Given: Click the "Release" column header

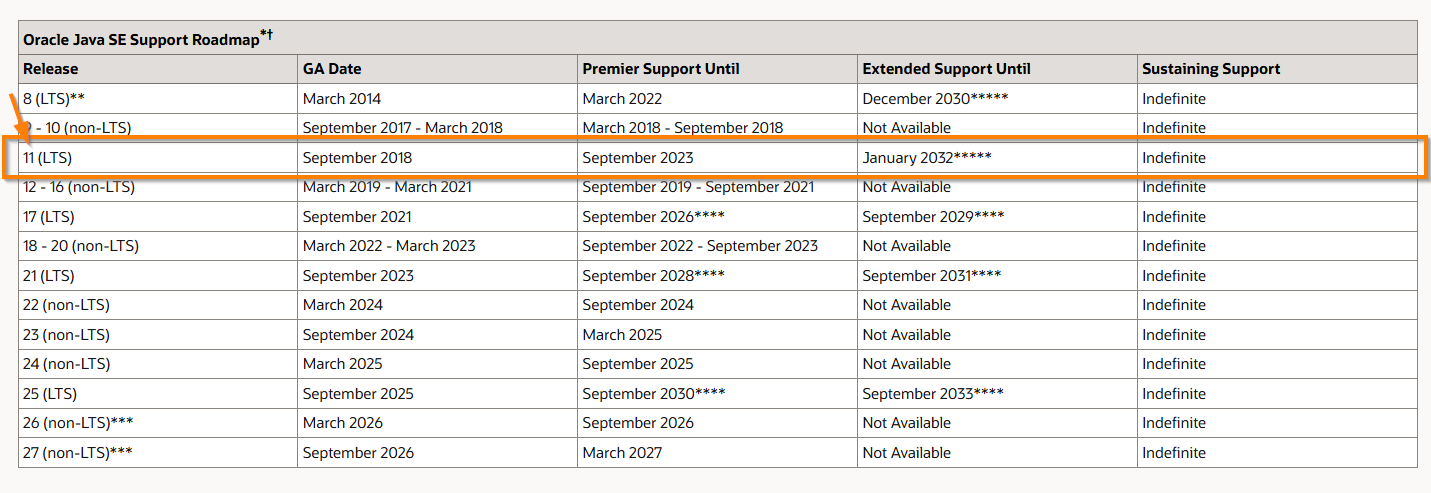Looking at the screenshot, I should 51,69.
